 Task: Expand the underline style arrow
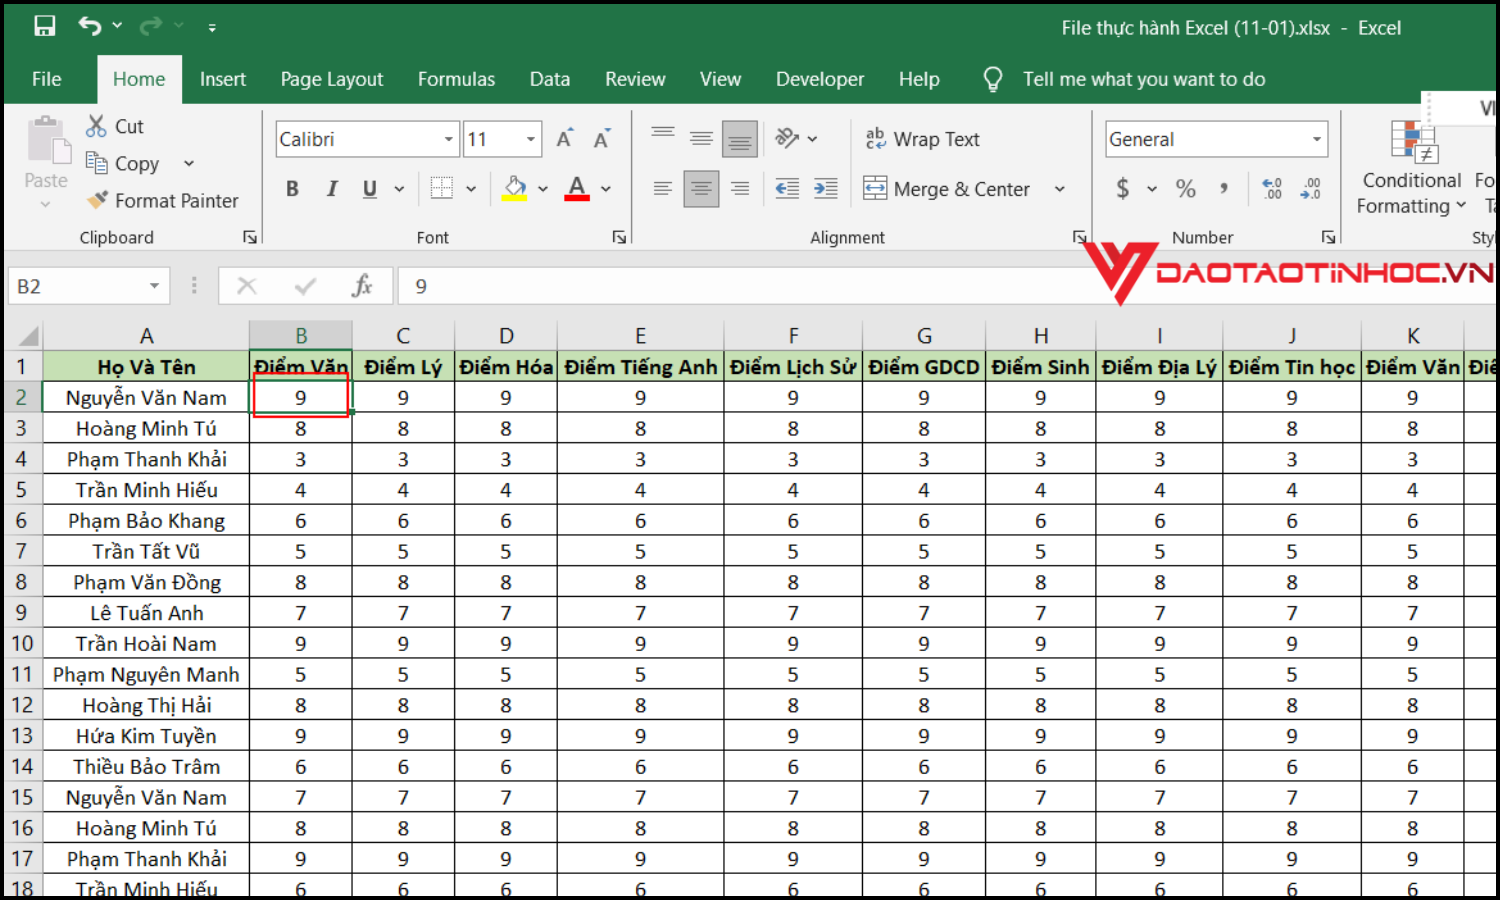[x=399, y=188]
